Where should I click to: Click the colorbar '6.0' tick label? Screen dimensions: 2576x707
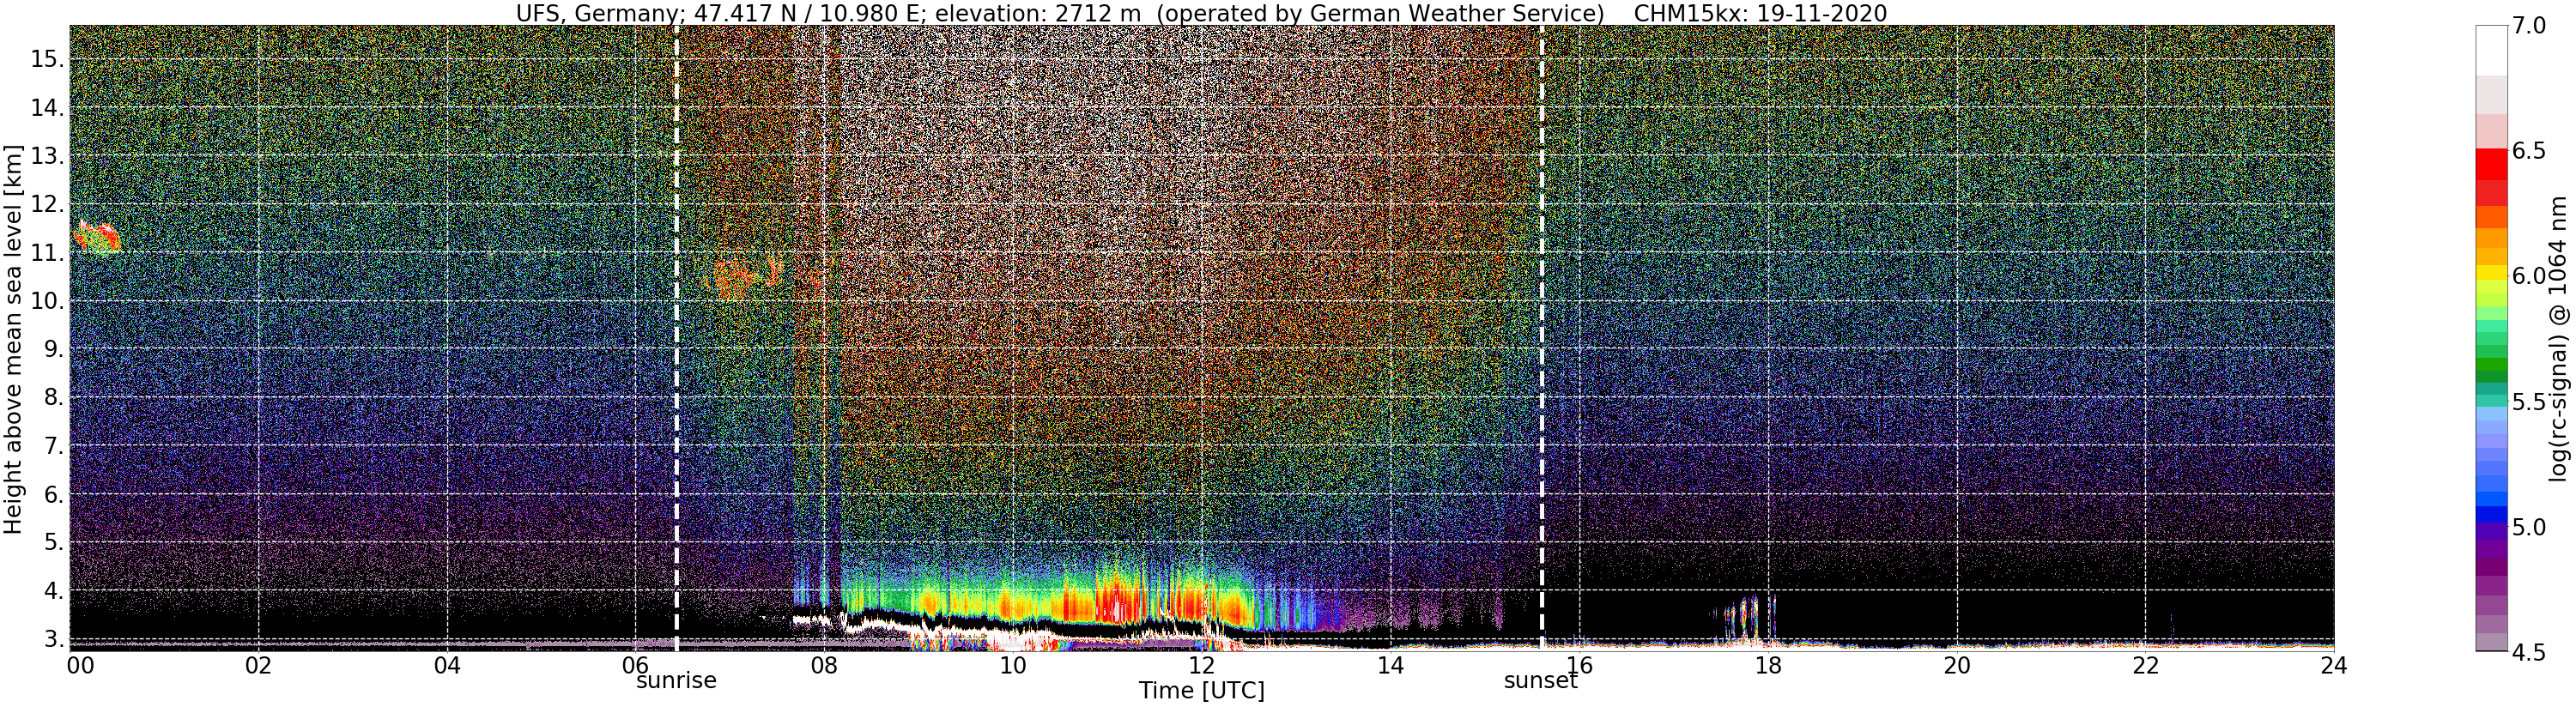[2528, 276]
